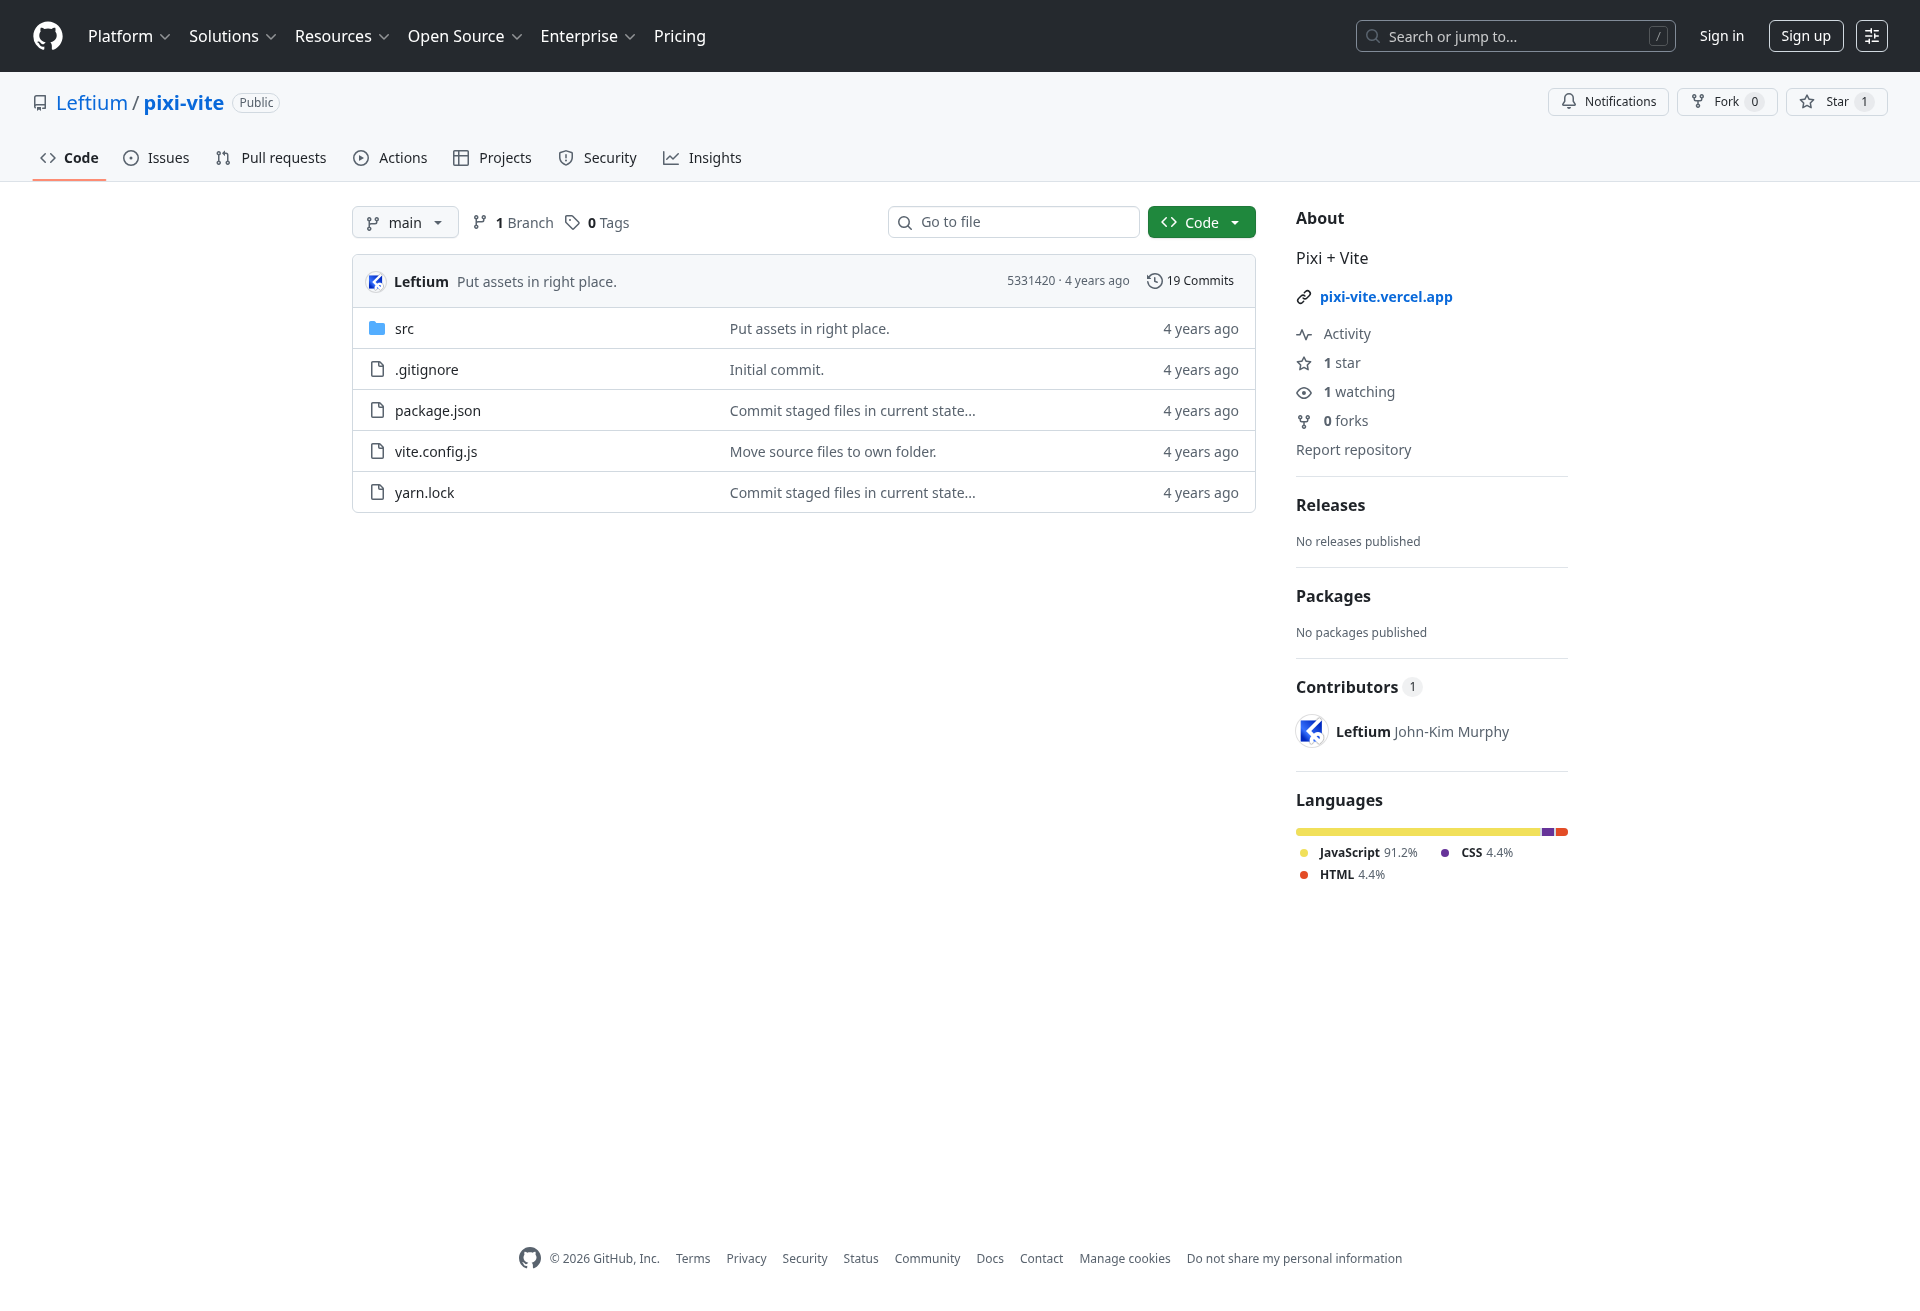This screenshot has width=1920, height=1311.
Task: Click the 'Move source files to own folder.' commit message
Action: 833,451
